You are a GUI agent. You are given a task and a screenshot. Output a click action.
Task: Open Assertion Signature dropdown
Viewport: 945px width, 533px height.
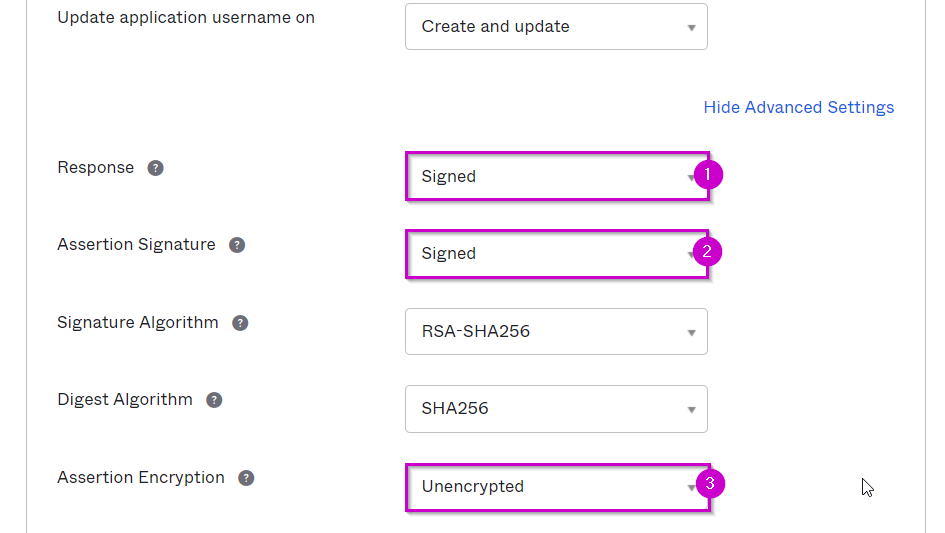pos(556,254)
